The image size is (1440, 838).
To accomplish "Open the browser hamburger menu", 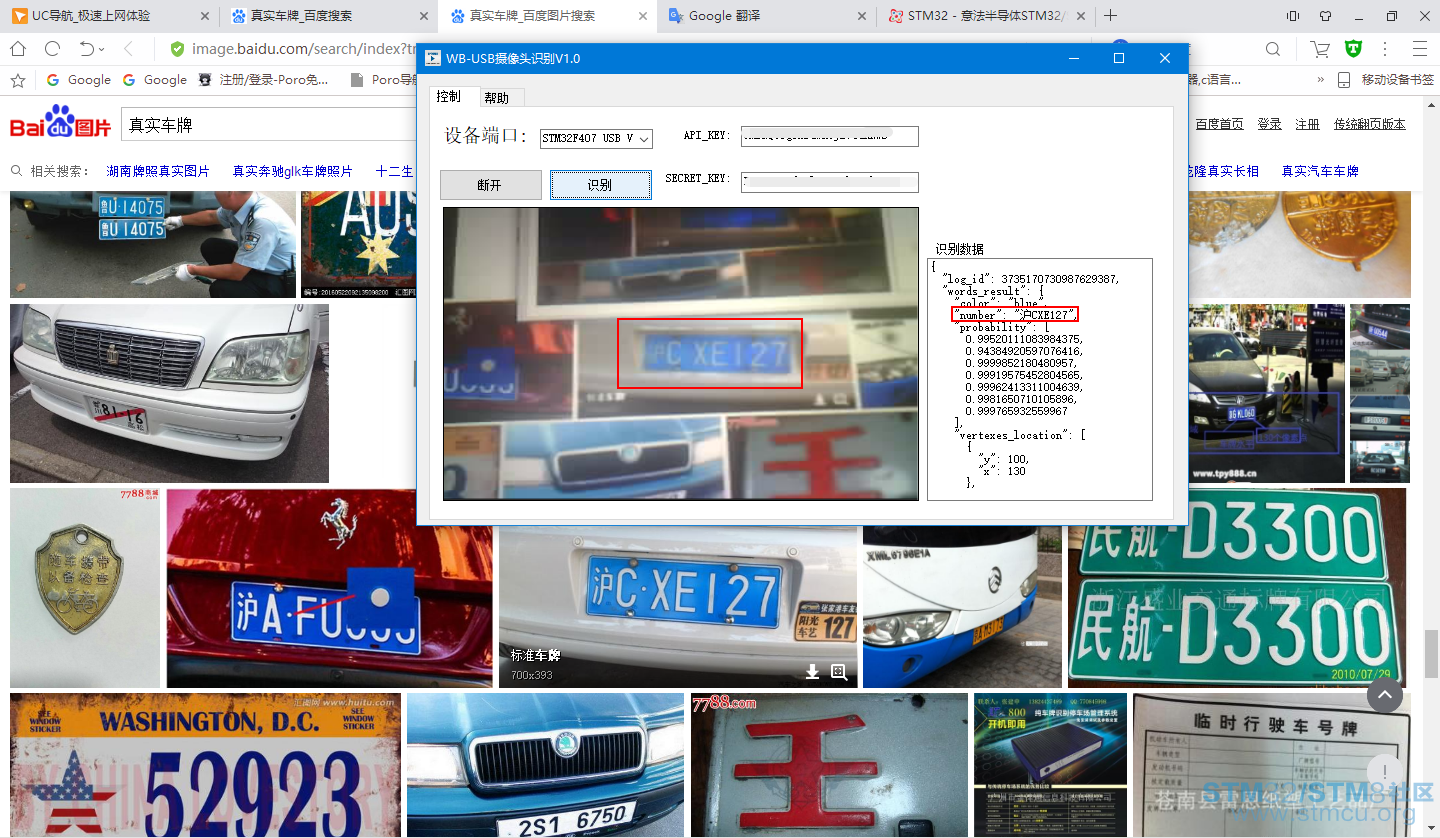I will [1419, 49].
